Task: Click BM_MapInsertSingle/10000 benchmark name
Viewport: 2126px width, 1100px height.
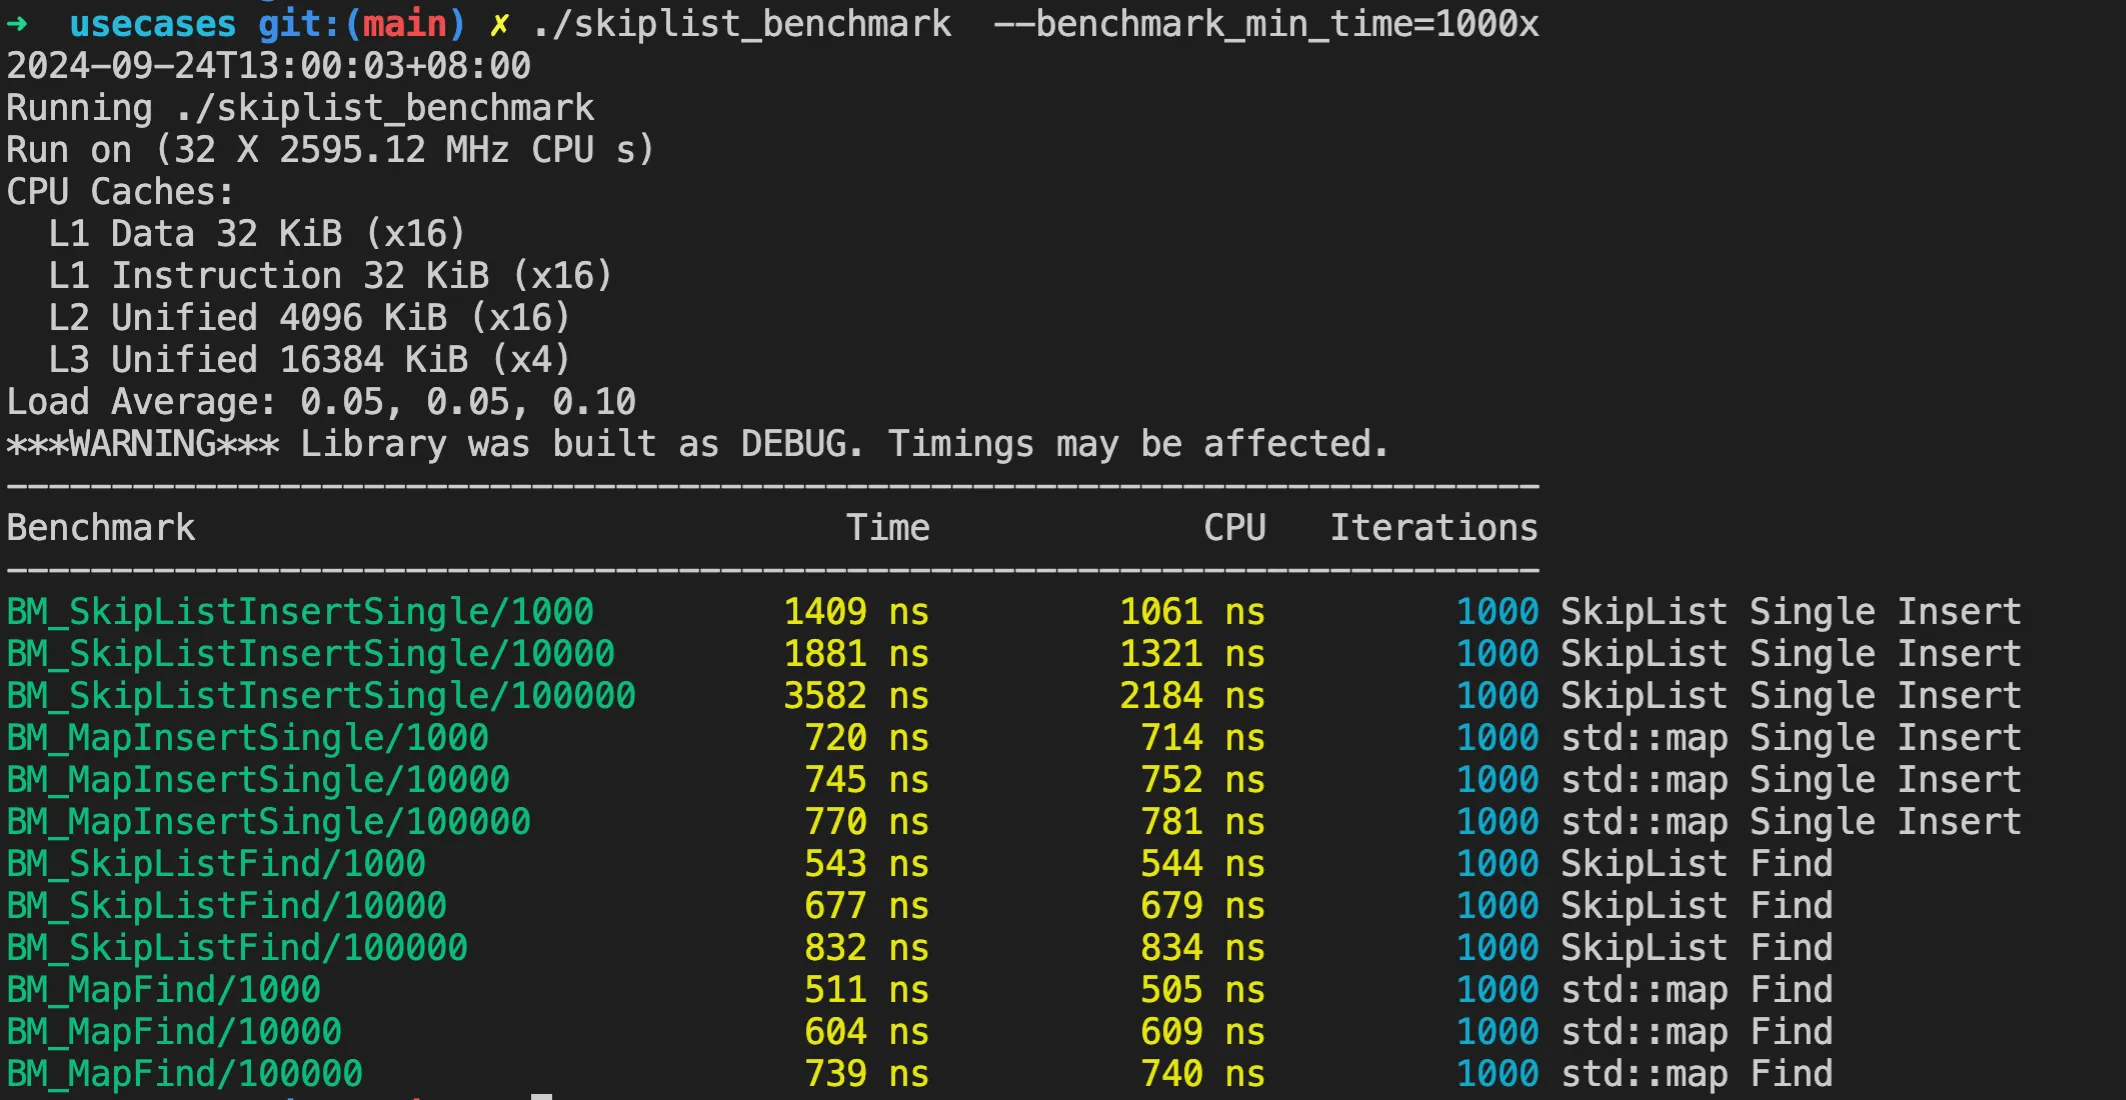Action: click(258, 780)
